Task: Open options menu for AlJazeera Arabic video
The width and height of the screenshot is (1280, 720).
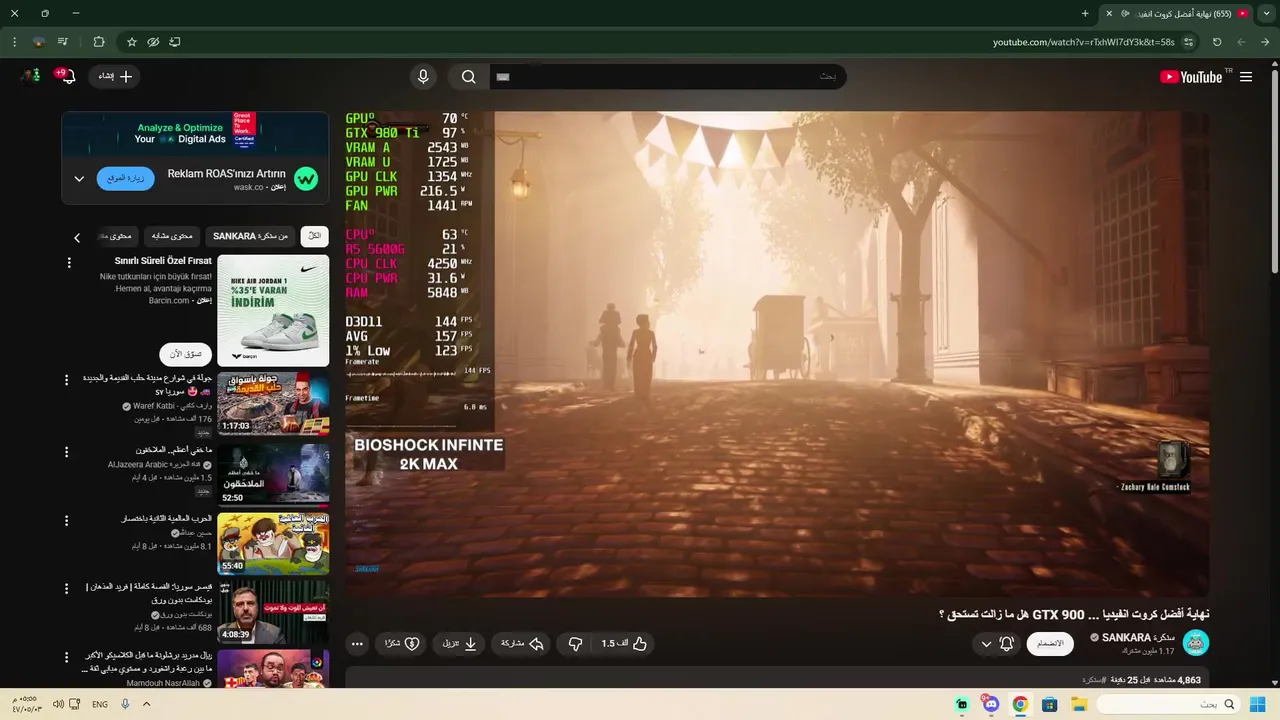Action: click(67, 451)
